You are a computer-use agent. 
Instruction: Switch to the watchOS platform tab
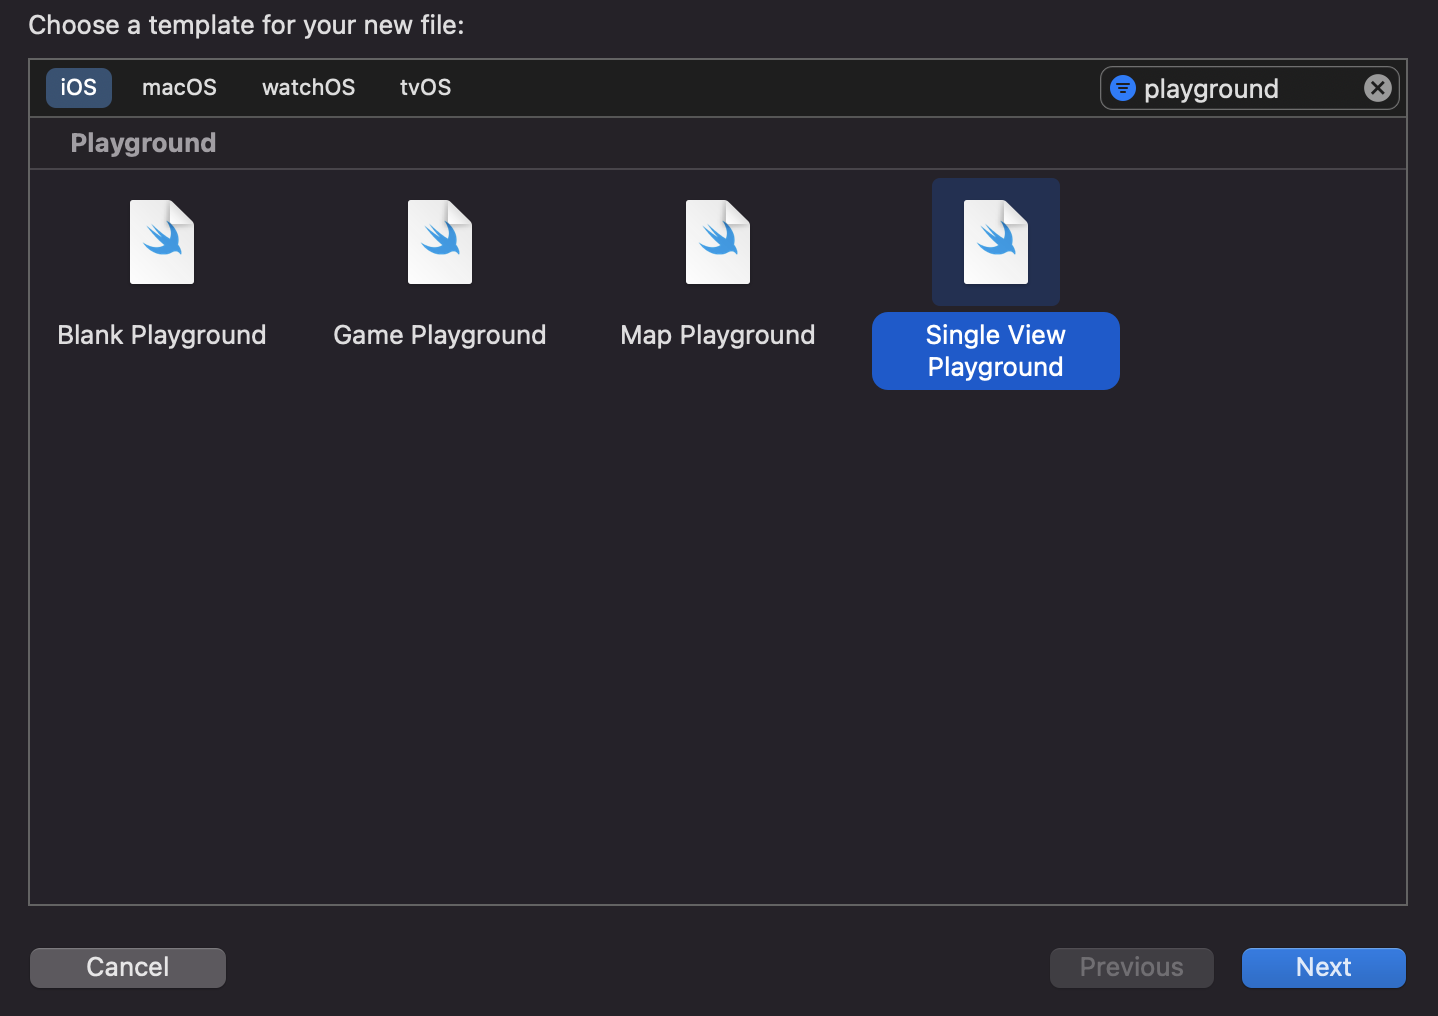tap(309, 87)
